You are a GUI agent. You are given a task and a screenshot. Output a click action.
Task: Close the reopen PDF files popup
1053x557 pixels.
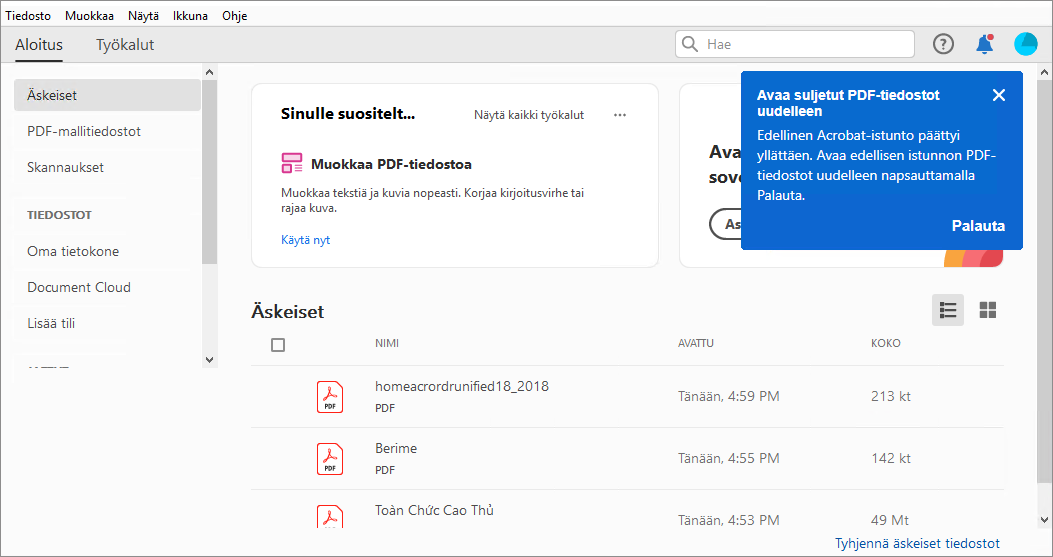[998, 95]
